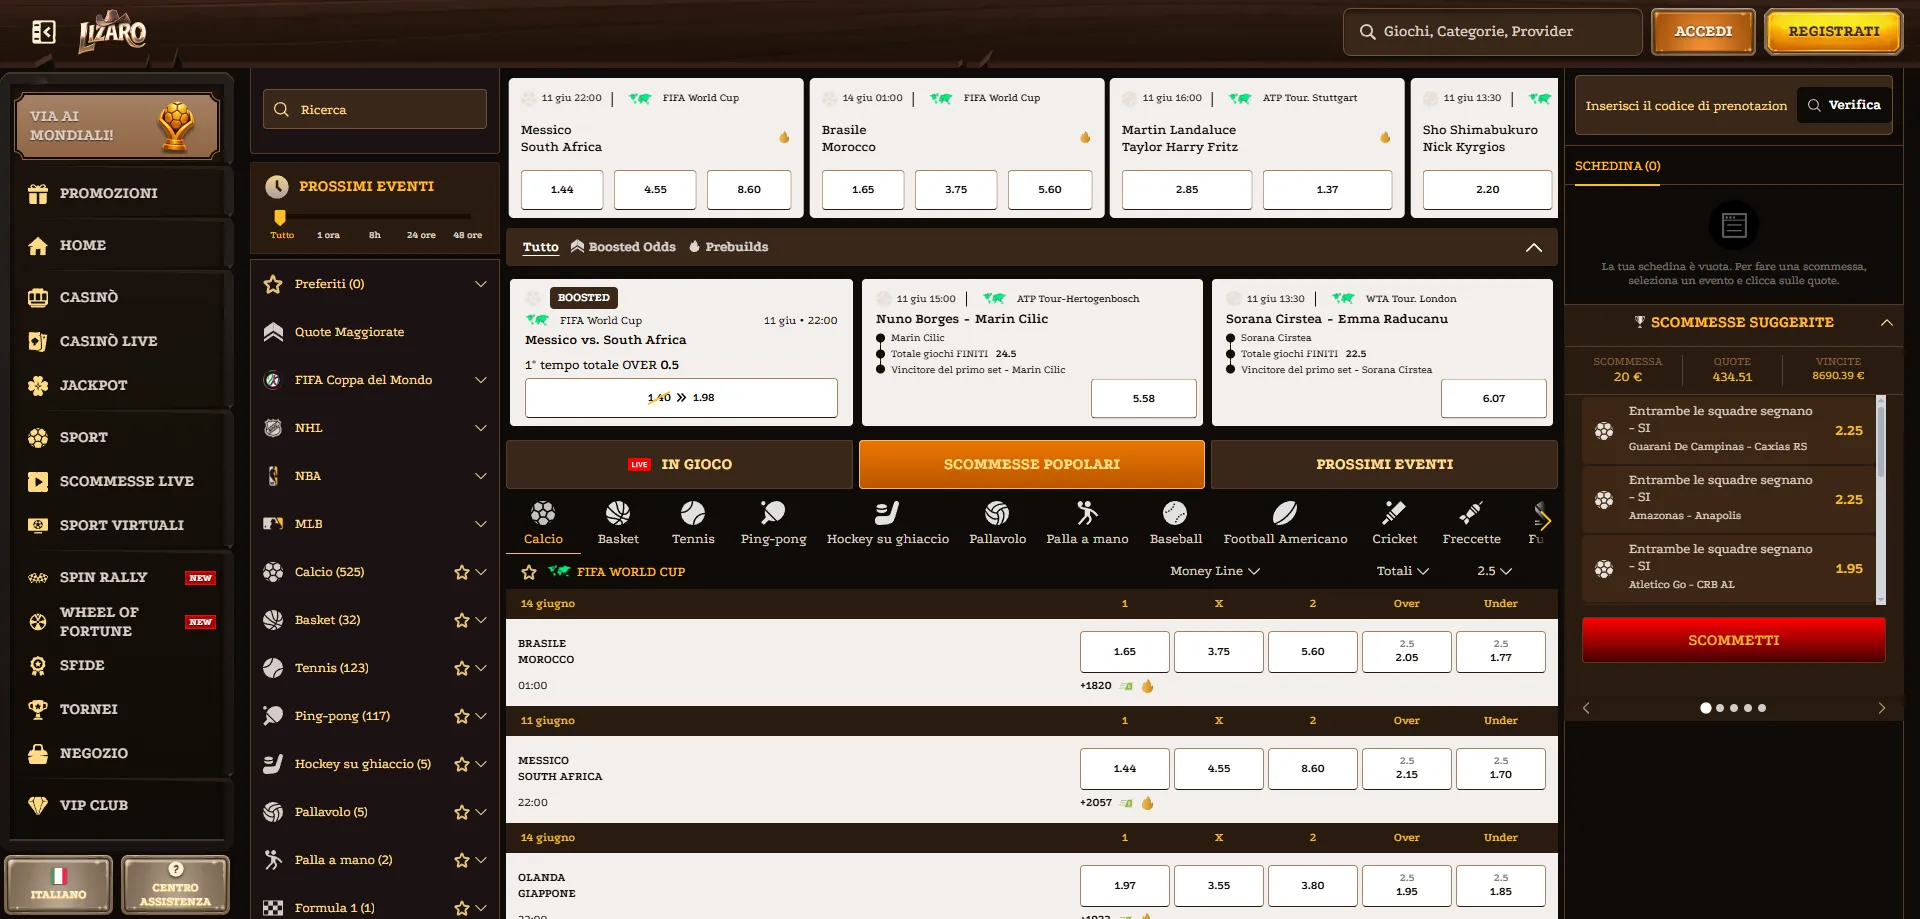The width and height of the screenshot is (1920, 919).
Task: Collapse the sidebar menu icon
Action: tap(43, 32)
